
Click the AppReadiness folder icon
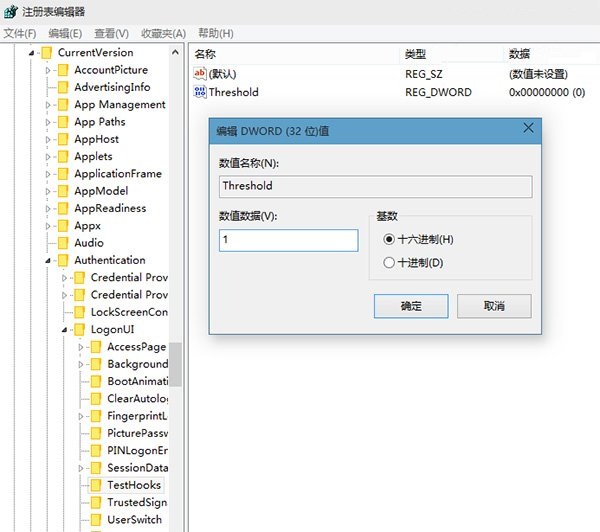(63, 209)
